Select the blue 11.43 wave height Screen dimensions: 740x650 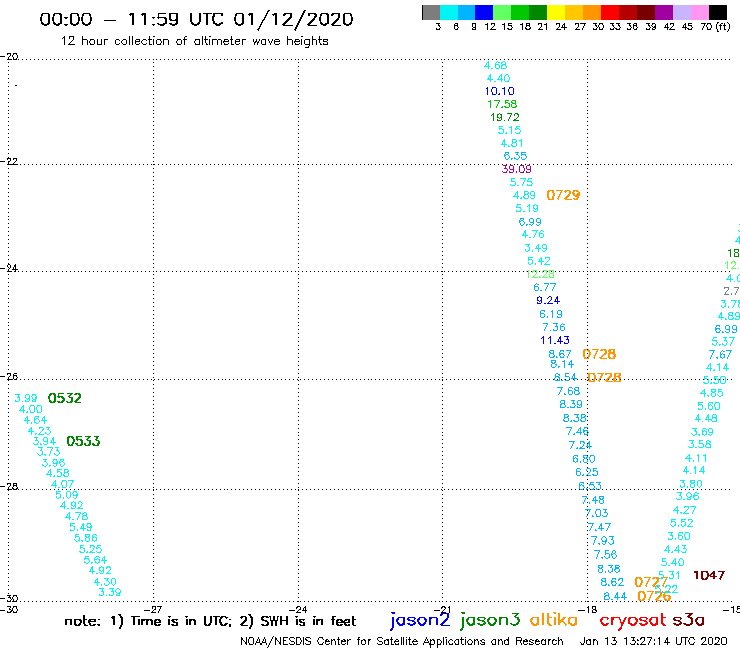555,340
